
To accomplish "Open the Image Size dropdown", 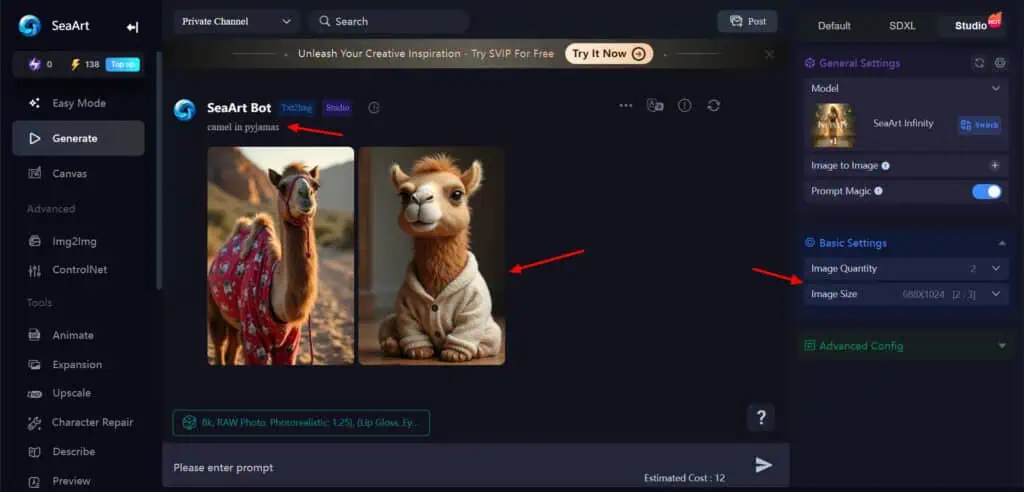I will coord(995,294).
